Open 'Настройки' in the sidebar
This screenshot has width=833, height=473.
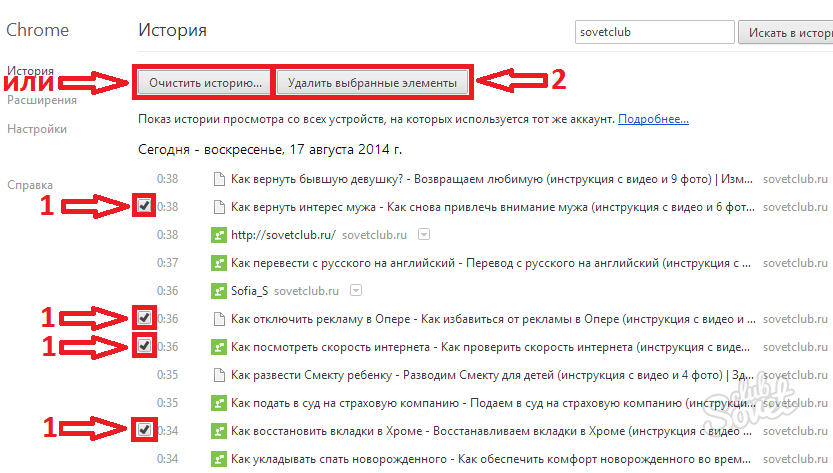pyautogui.click(x=37, y=129)
